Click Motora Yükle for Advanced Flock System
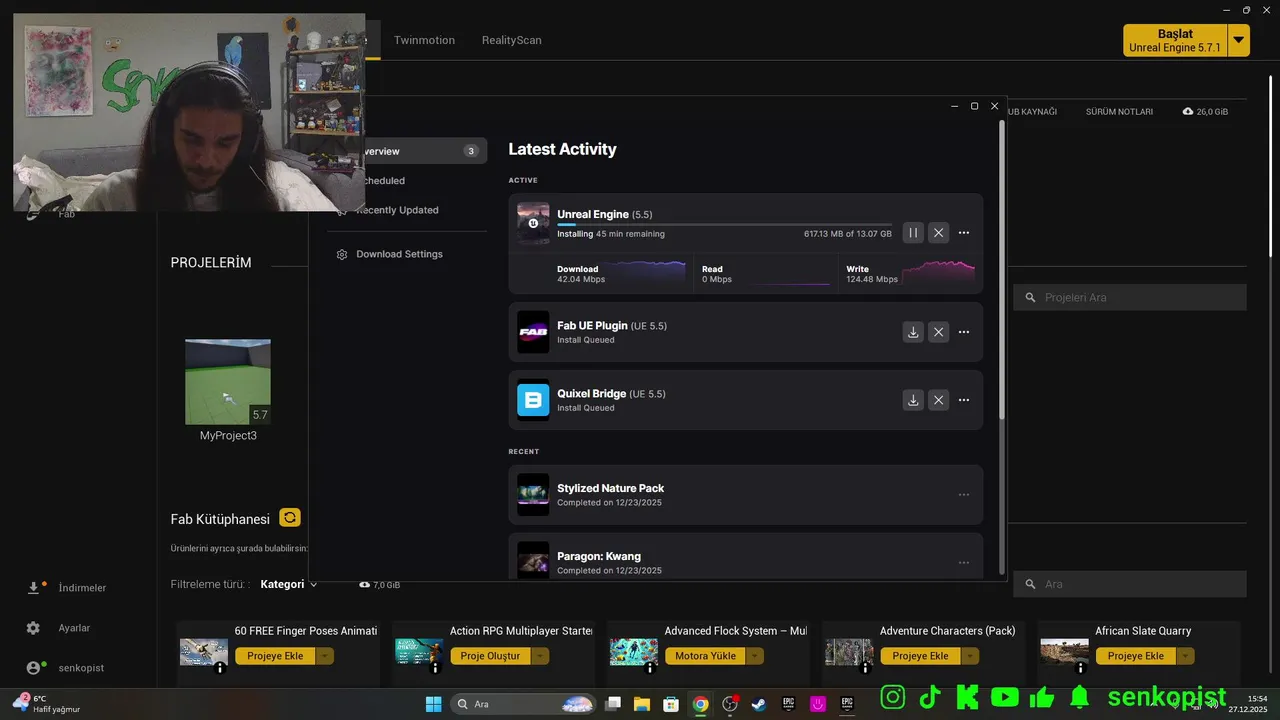 705,656
